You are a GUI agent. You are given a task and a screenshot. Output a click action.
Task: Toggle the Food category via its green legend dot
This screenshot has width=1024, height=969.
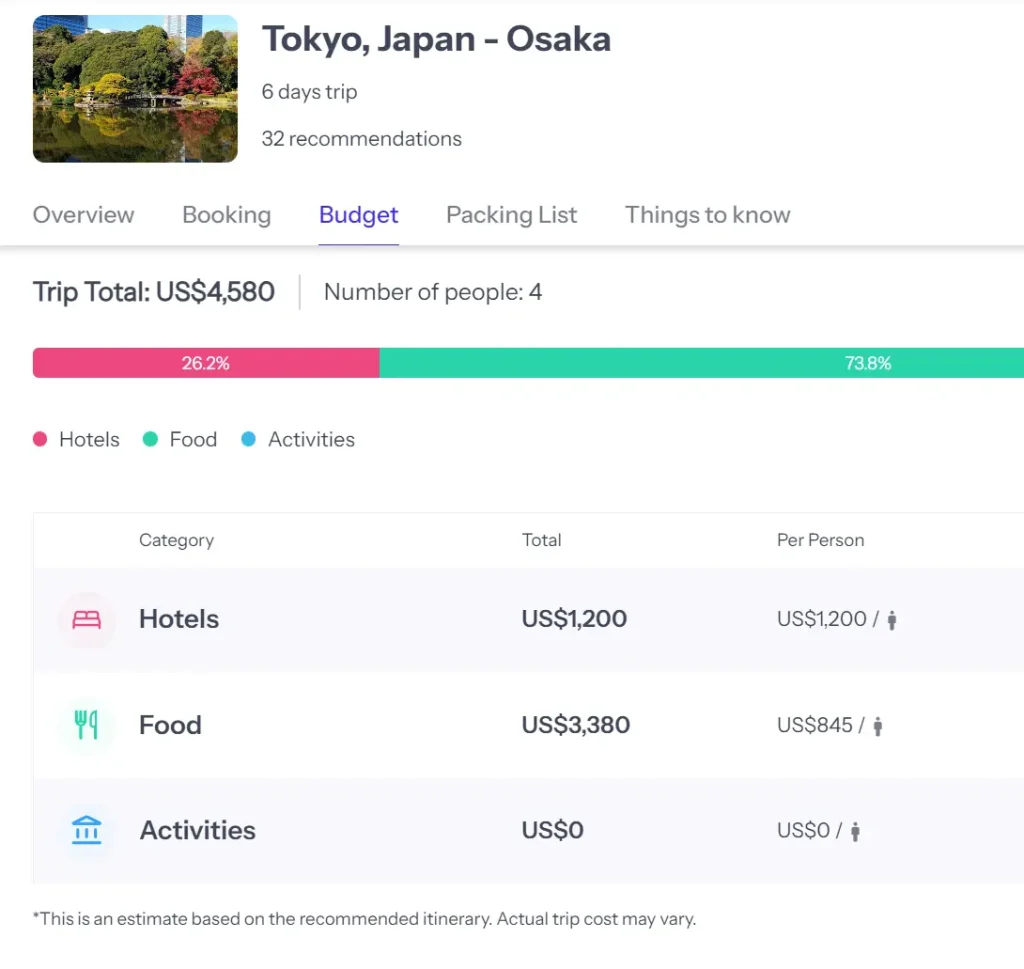[x=151, y=439]
